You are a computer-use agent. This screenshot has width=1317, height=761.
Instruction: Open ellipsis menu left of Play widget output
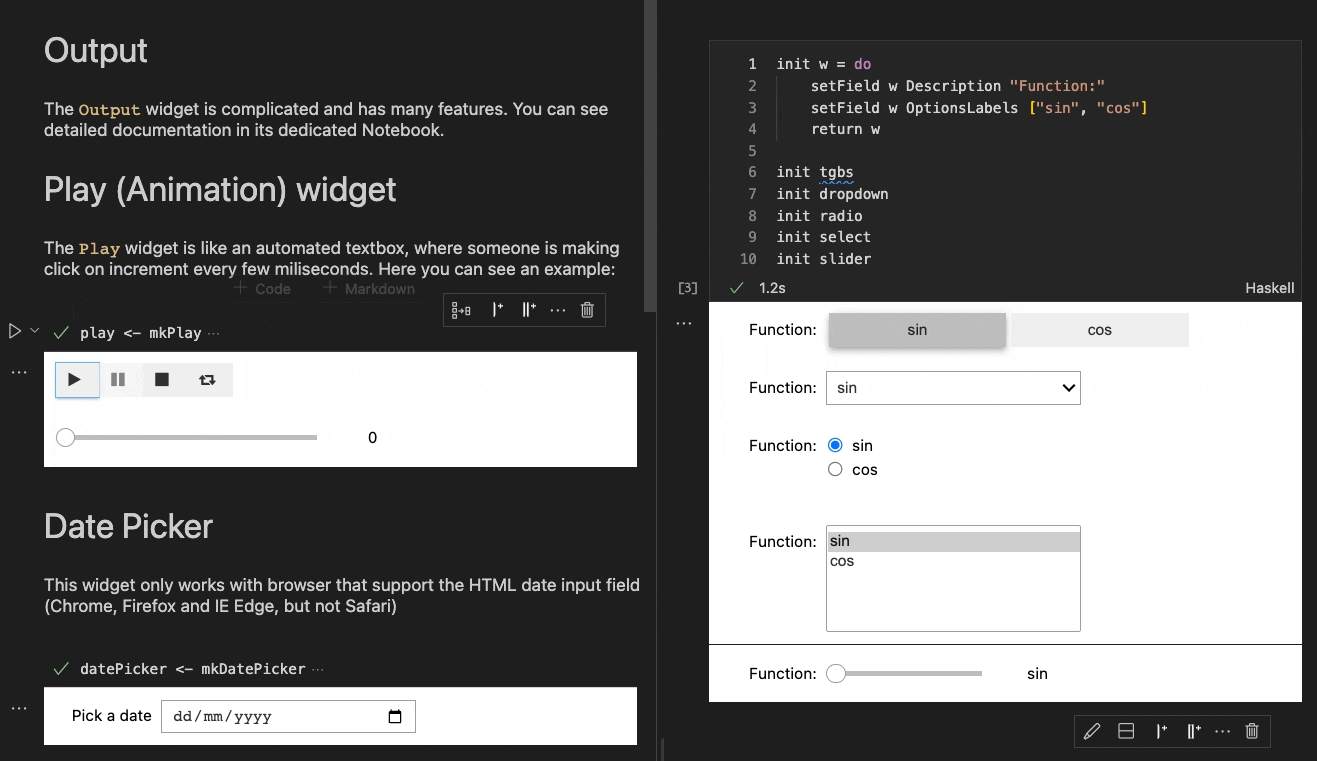(x=19, y=372)
